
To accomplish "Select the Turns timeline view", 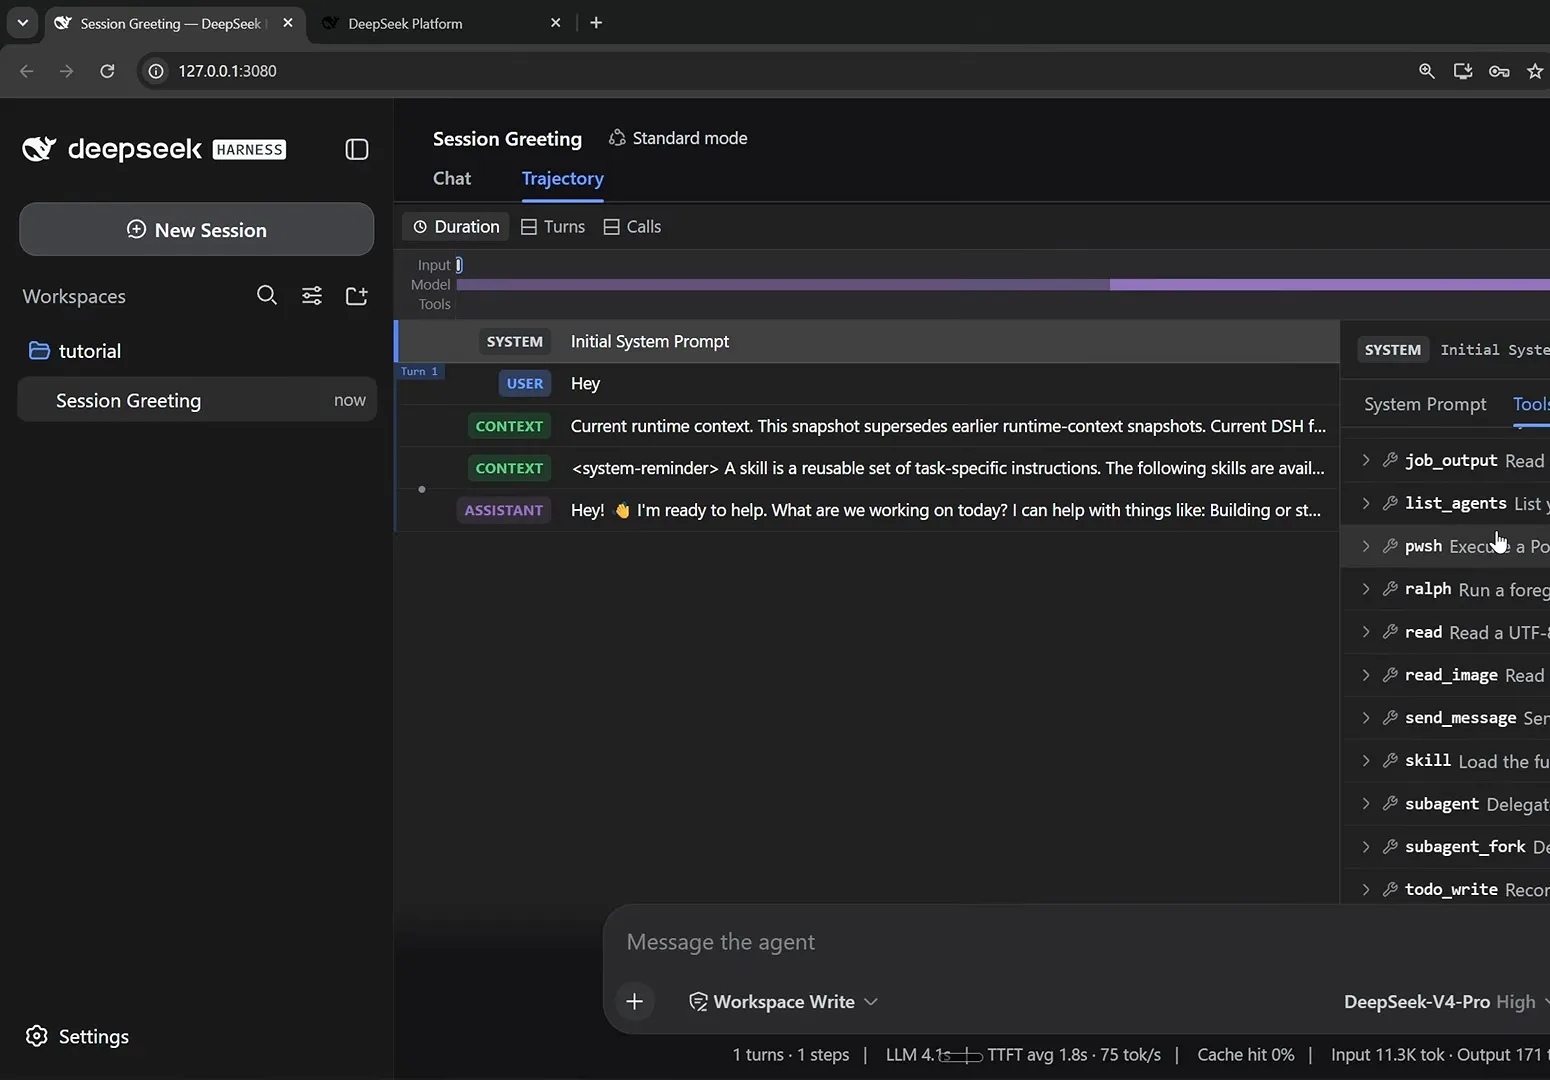I will pos(553,227).
